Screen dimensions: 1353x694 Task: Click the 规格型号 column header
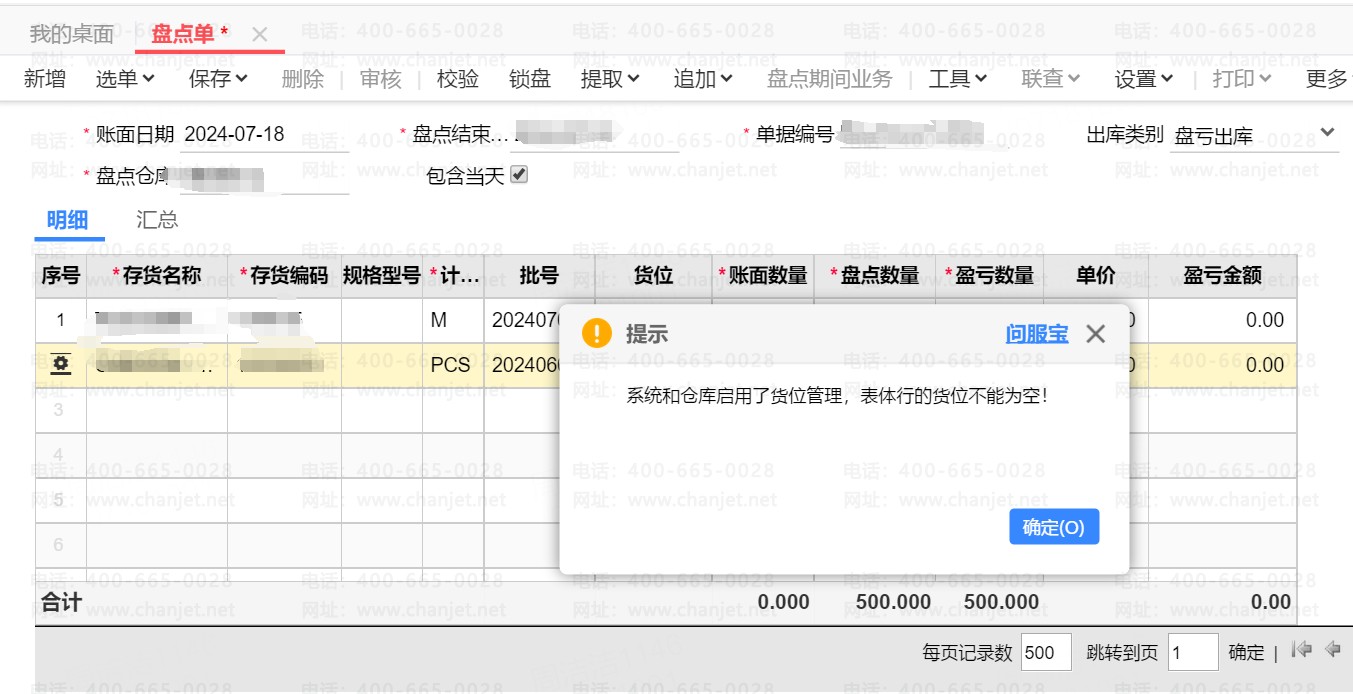point(382,275)
